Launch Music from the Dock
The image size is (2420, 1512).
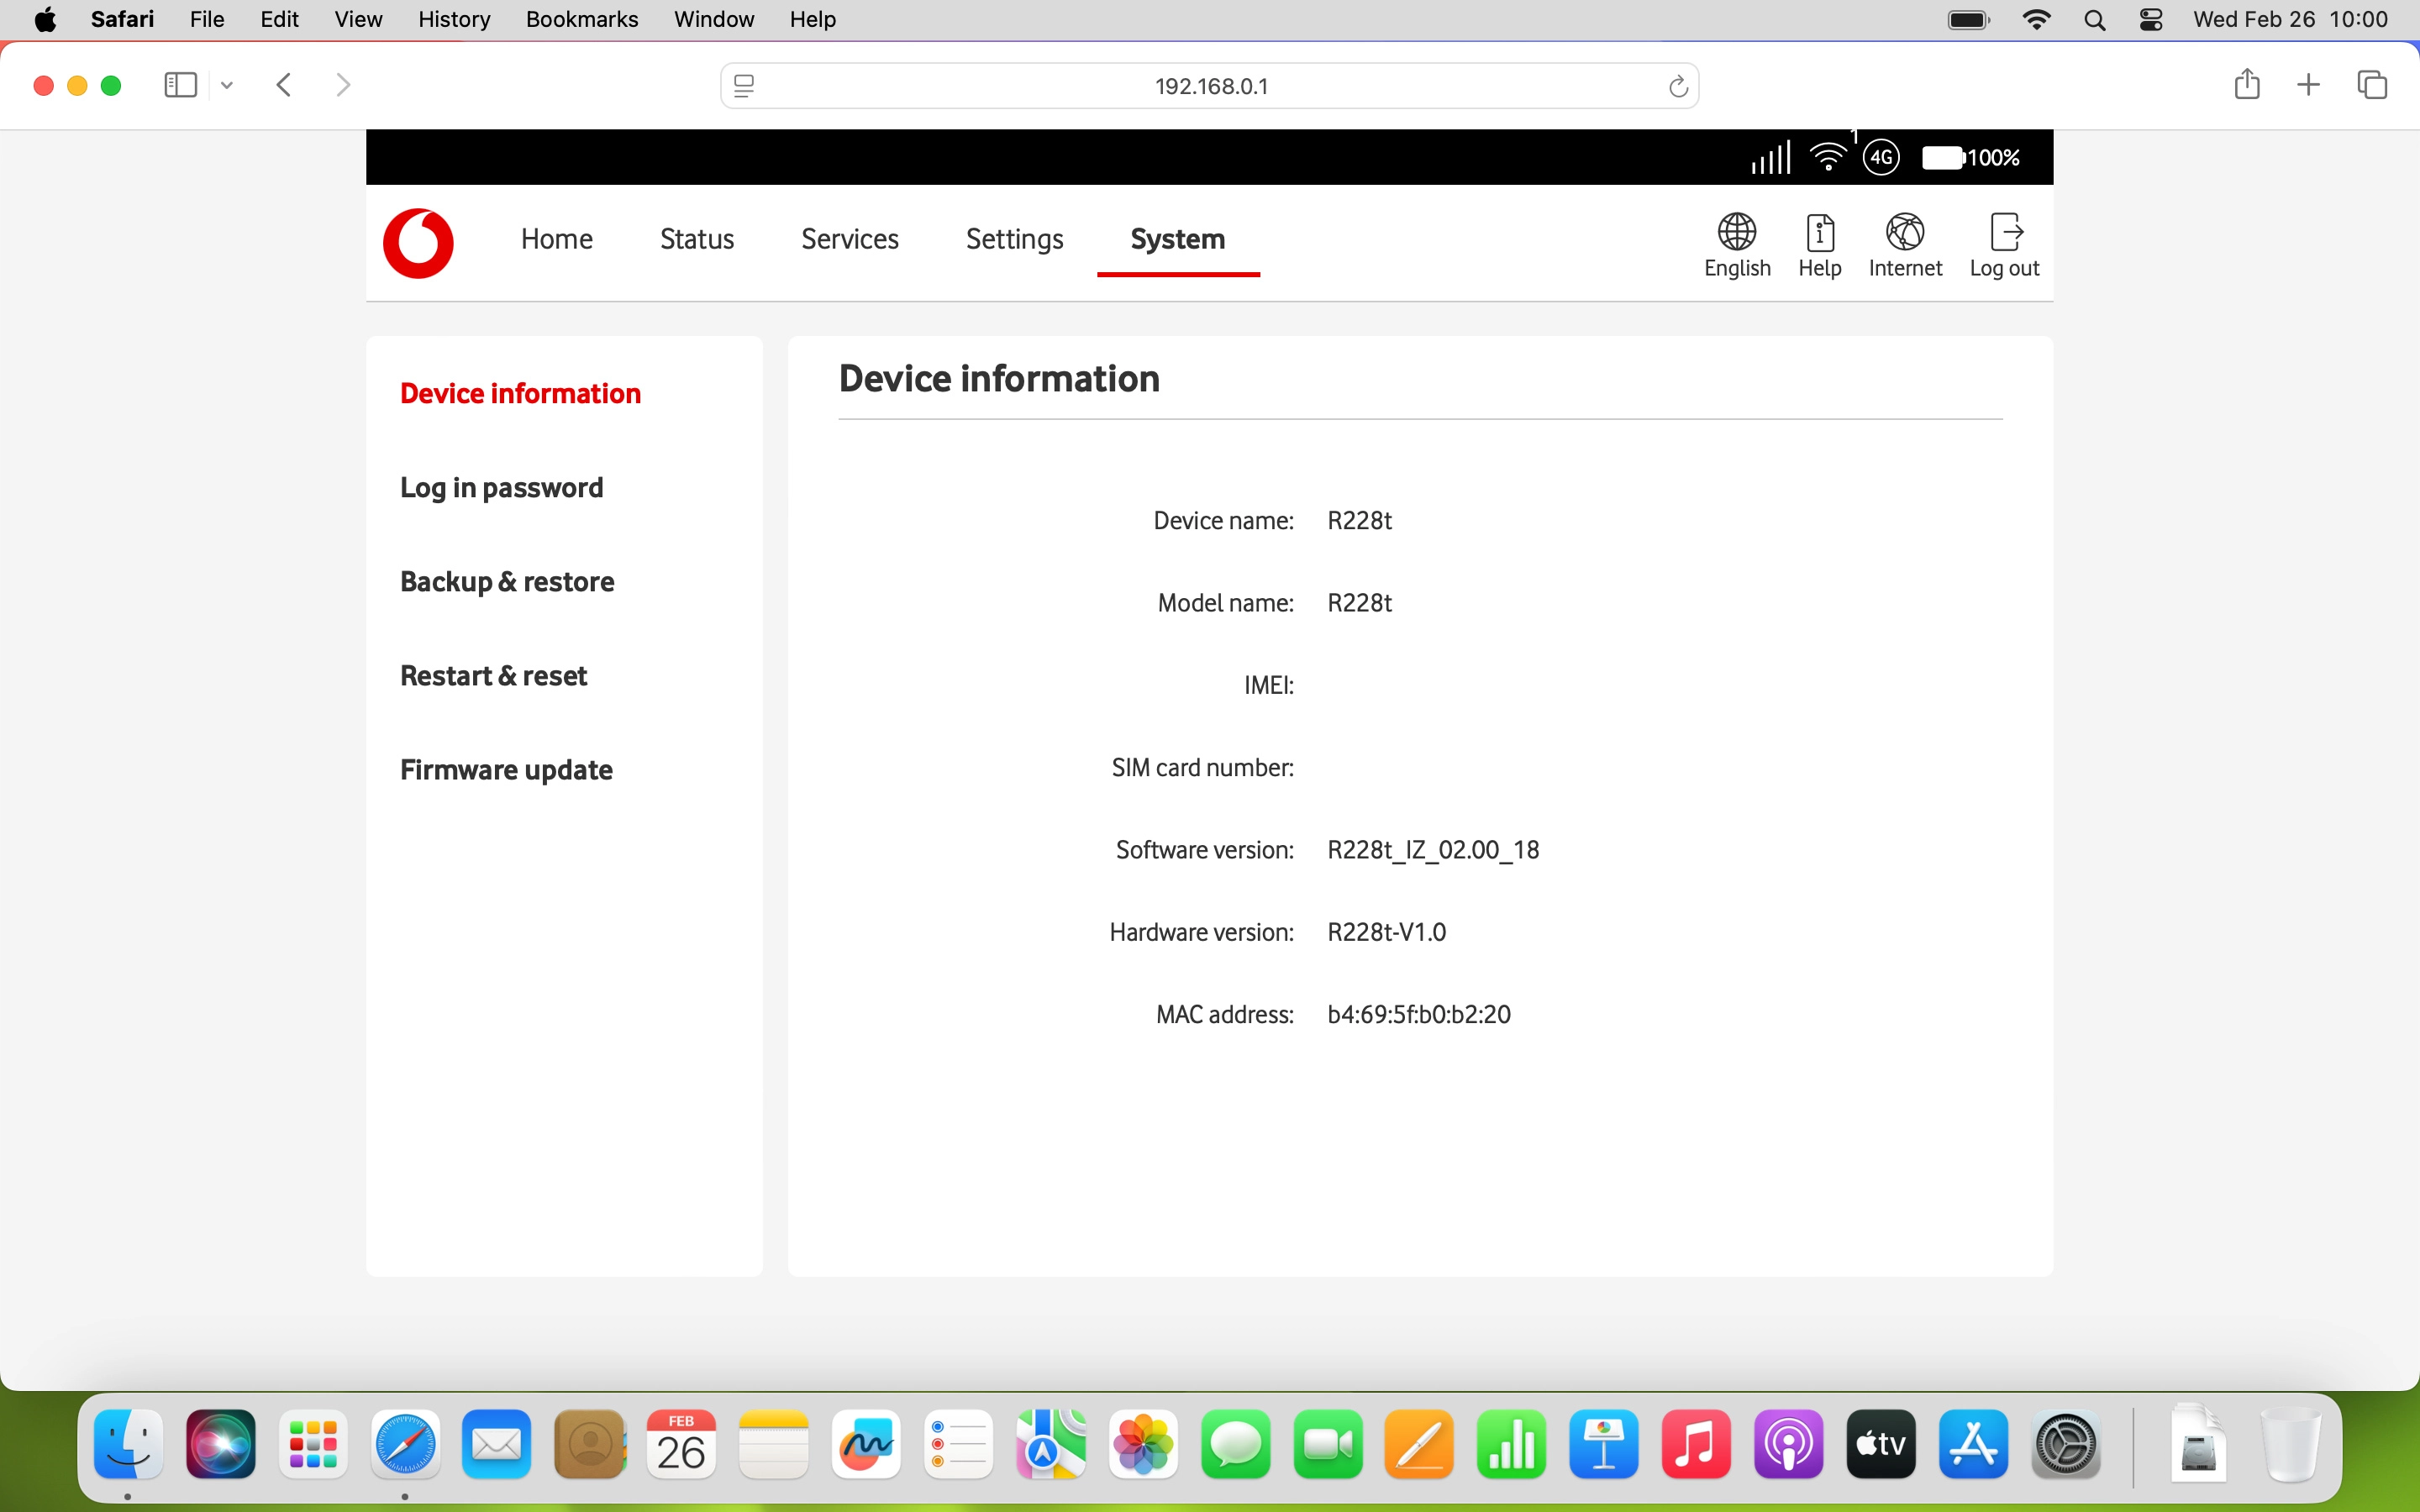(x=1697, y=1444)
